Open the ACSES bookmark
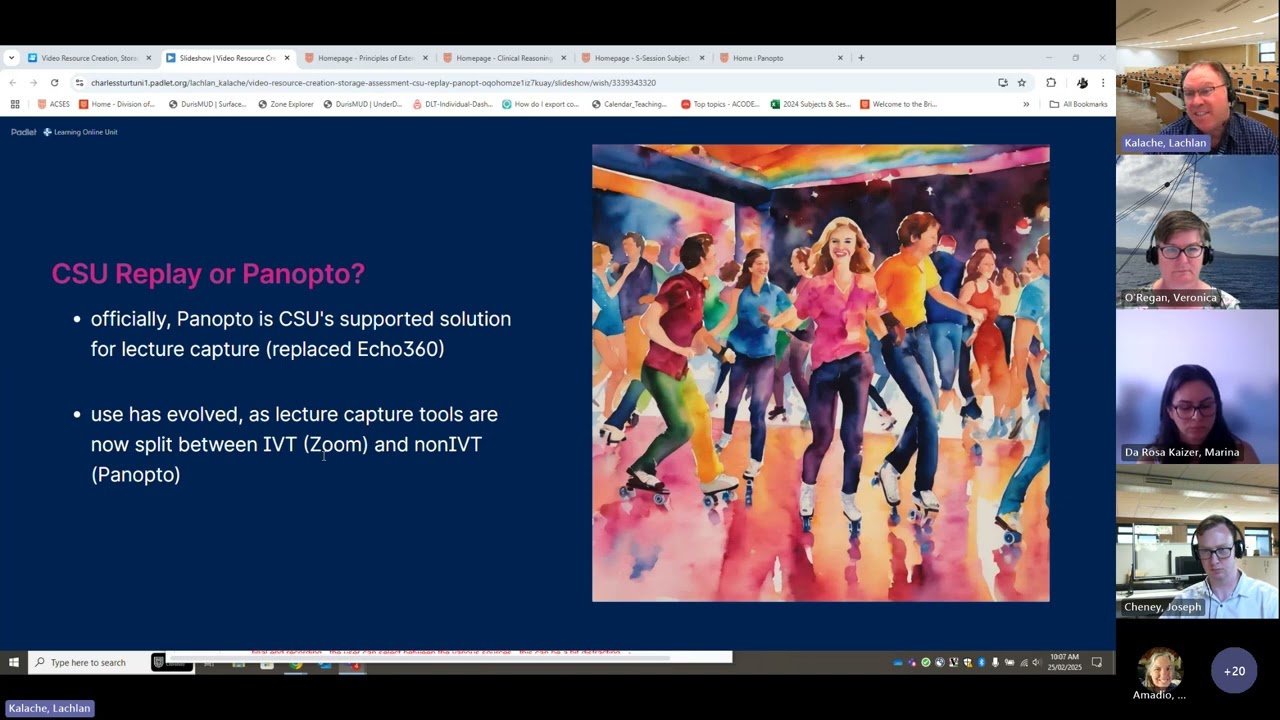Screen dimensions: 1280x720 coord(54,104)
